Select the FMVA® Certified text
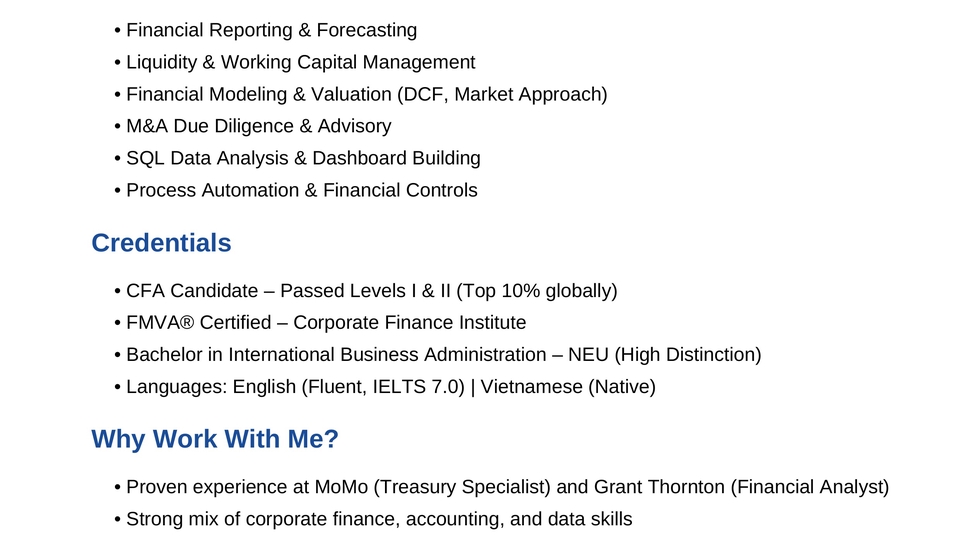 coord(197,323)
